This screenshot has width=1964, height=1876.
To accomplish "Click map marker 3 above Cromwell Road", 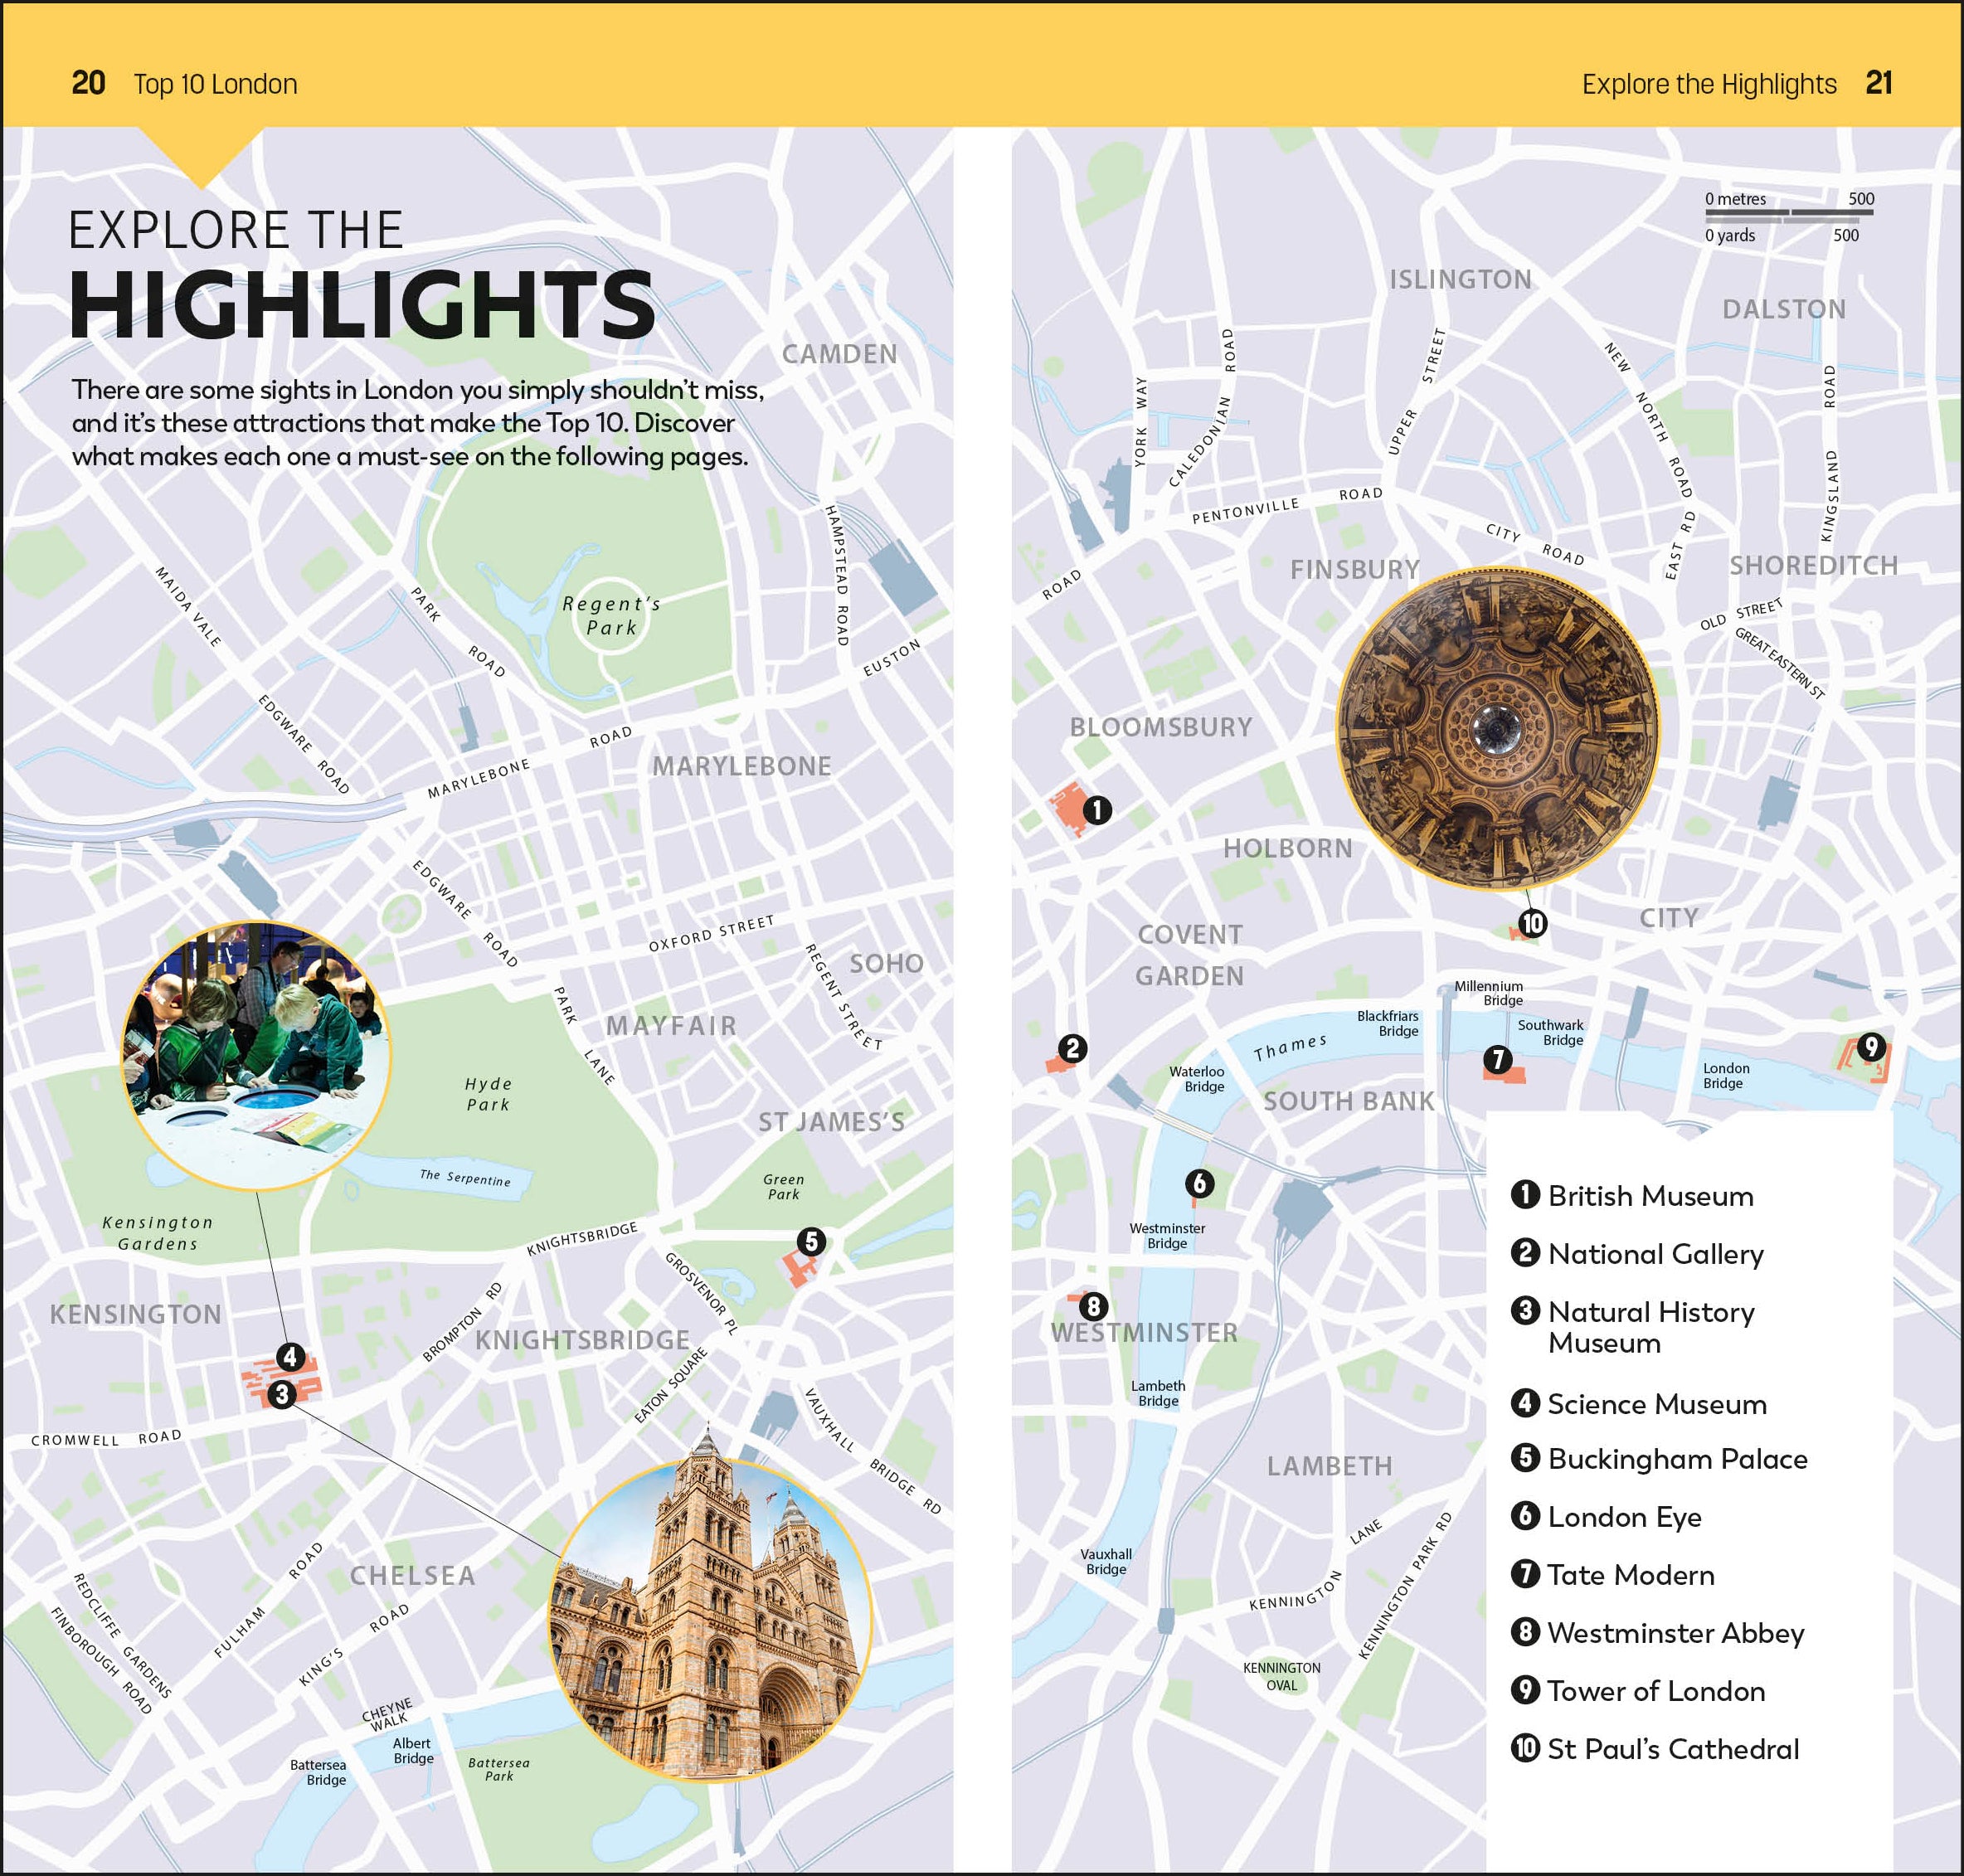I will 282,1393.
